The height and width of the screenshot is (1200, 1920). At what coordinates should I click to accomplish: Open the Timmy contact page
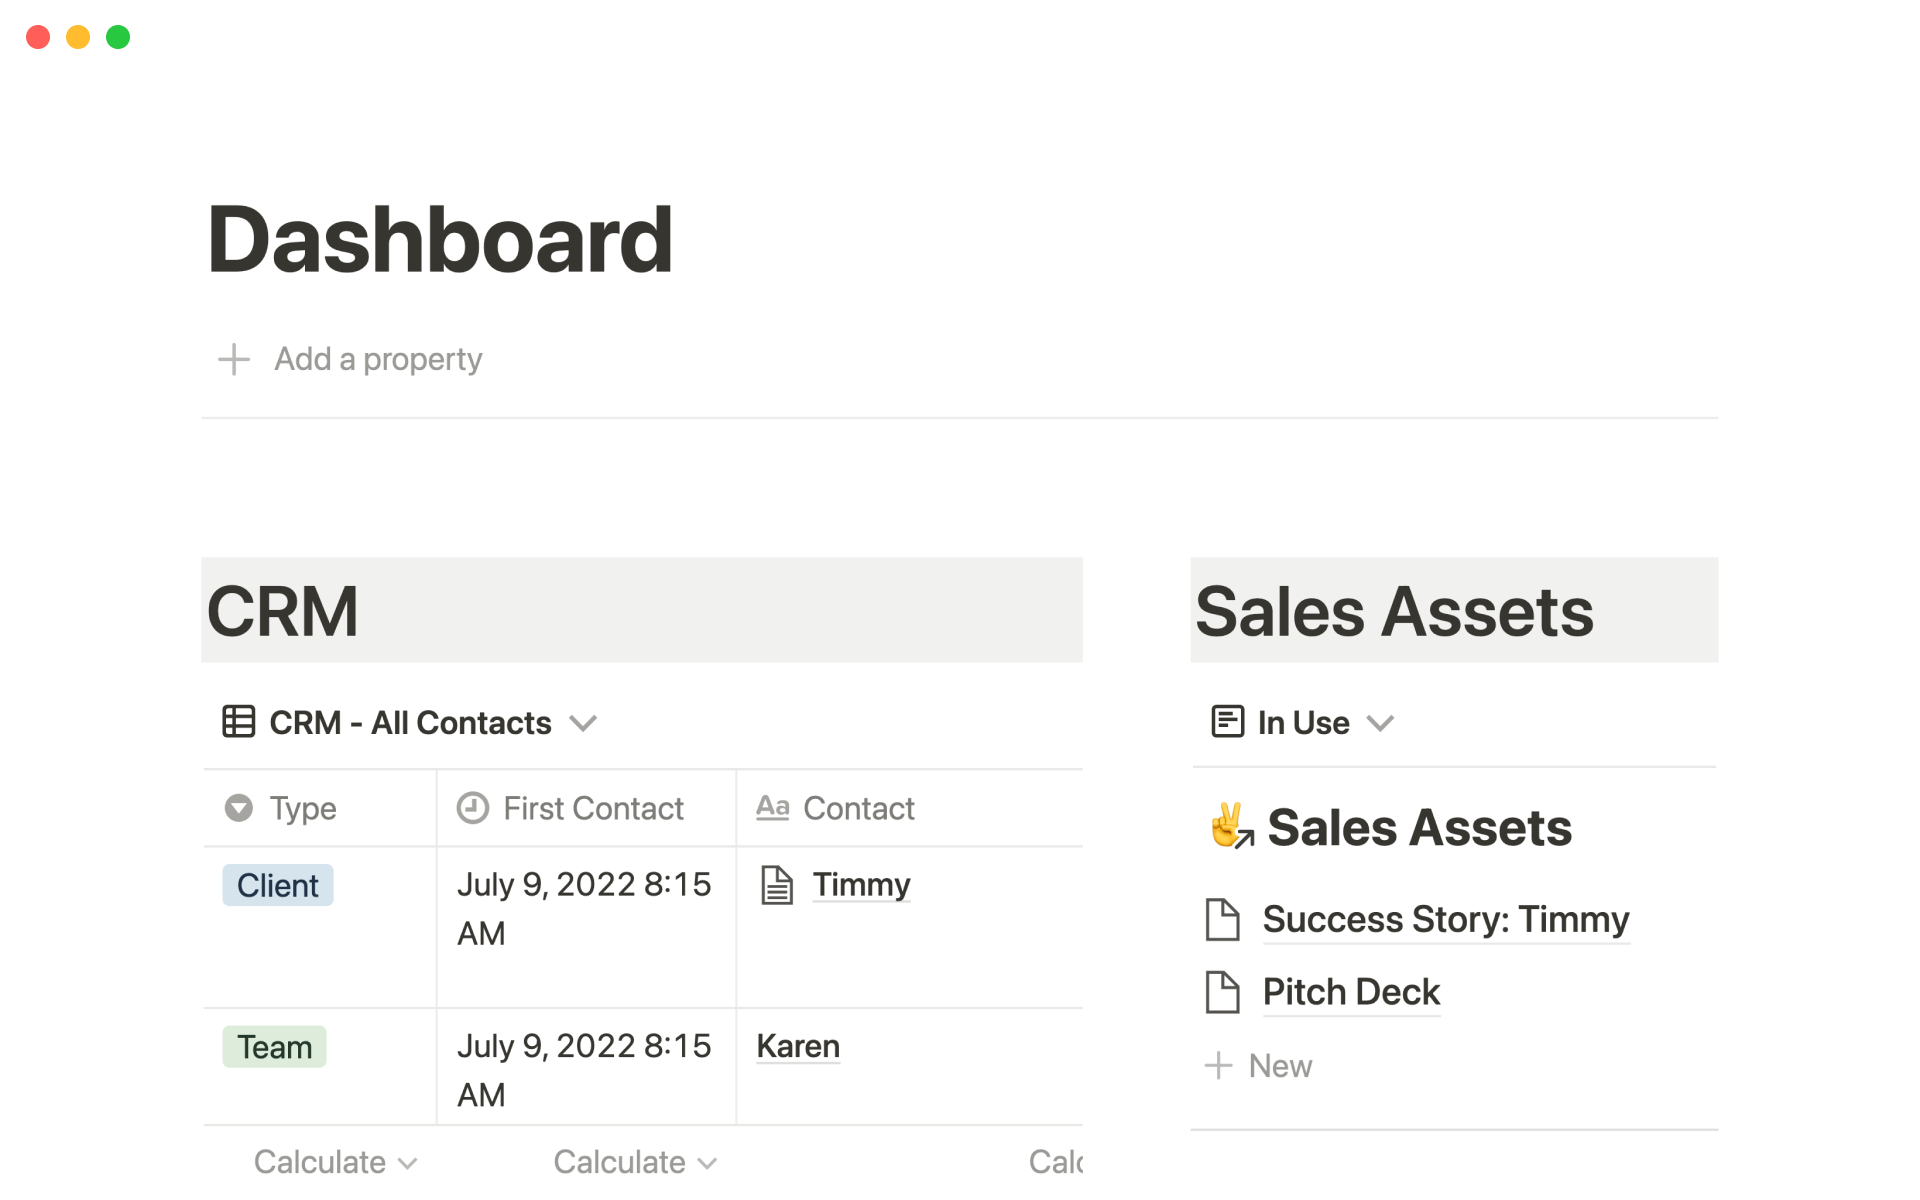pyautogui.click(x=861, y=885)
